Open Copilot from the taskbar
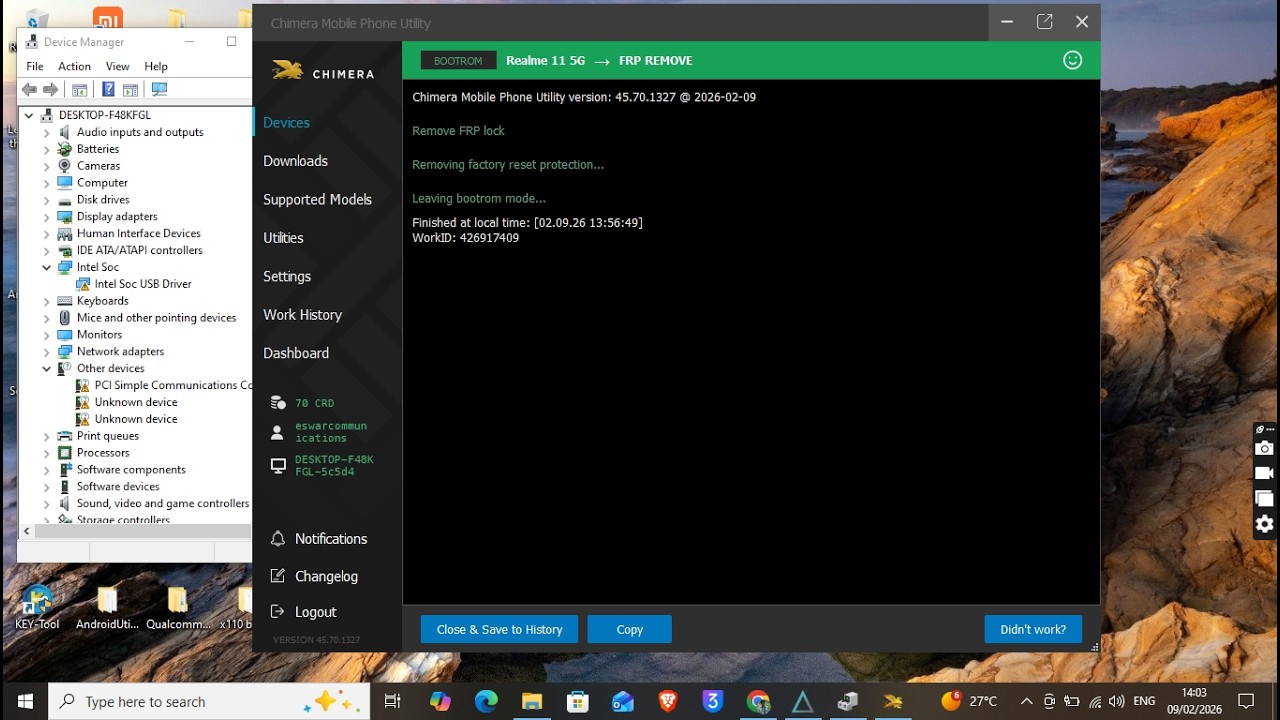This screenshot has height=720, width=1280. (x=440, y=701)
